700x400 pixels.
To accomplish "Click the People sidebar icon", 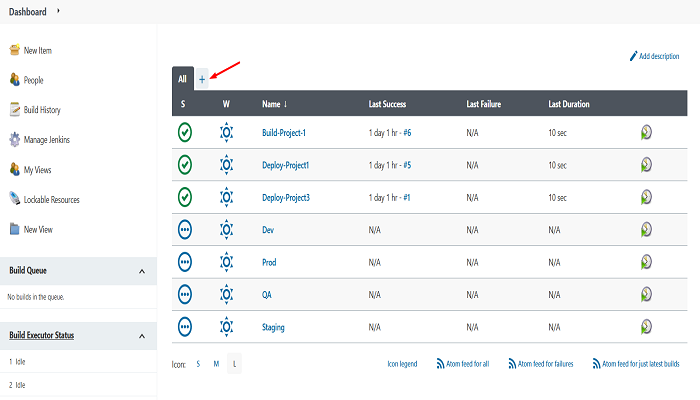I will (x=15, y=79).
